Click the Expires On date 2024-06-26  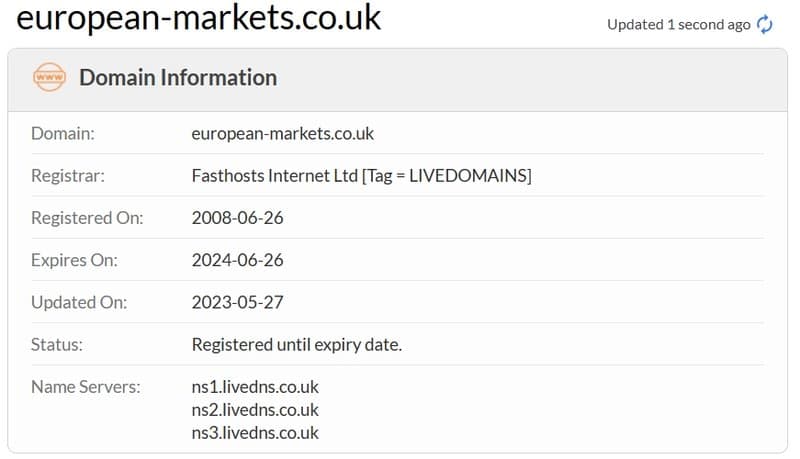[x=237, y=261]
